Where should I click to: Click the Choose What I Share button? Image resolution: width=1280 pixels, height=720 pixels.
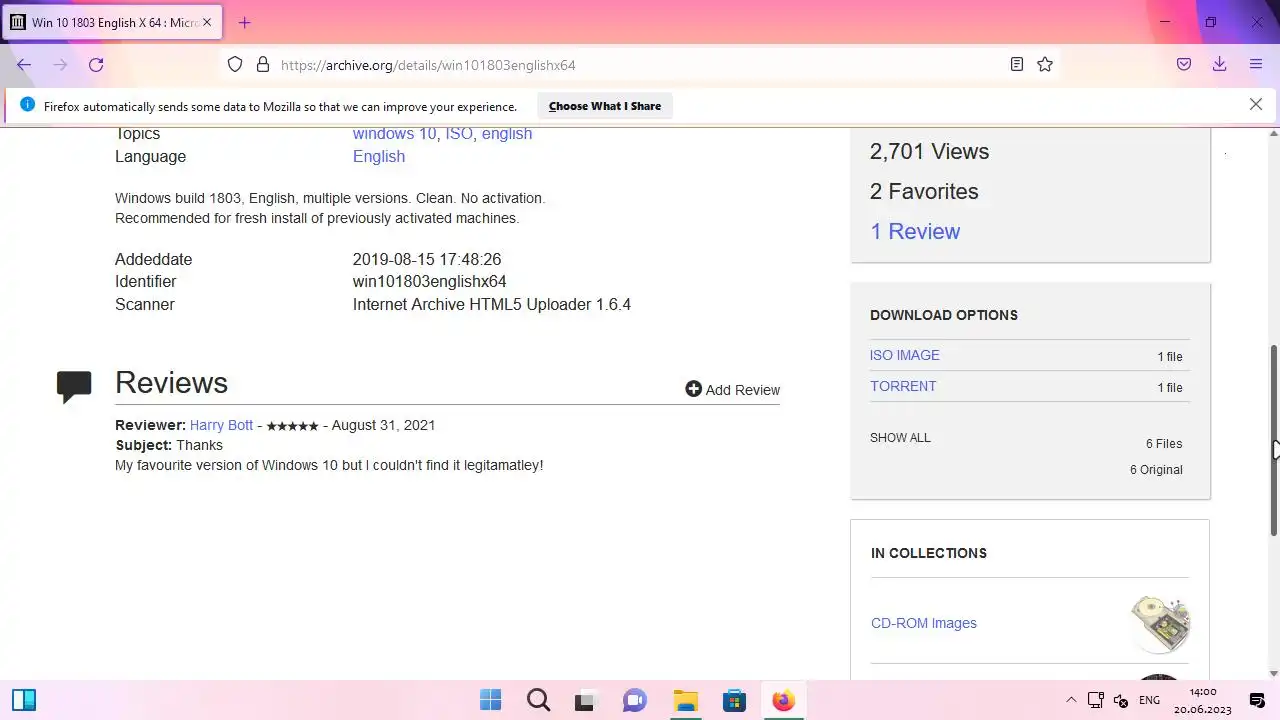pyautogui.click(x=605, y=106)
